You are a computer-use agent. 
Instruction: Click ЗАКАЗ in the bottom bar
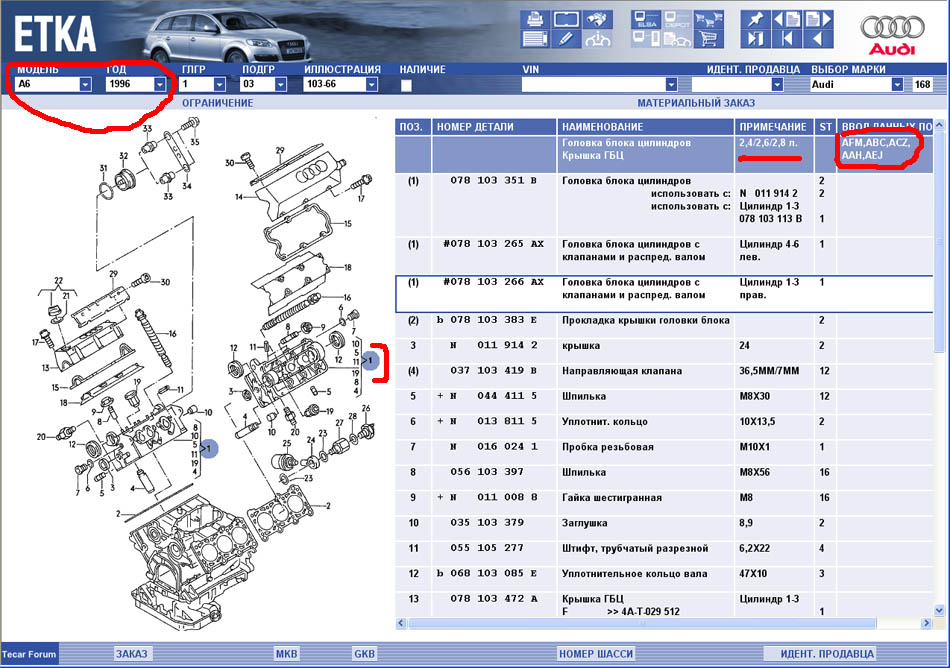[131, 654]
